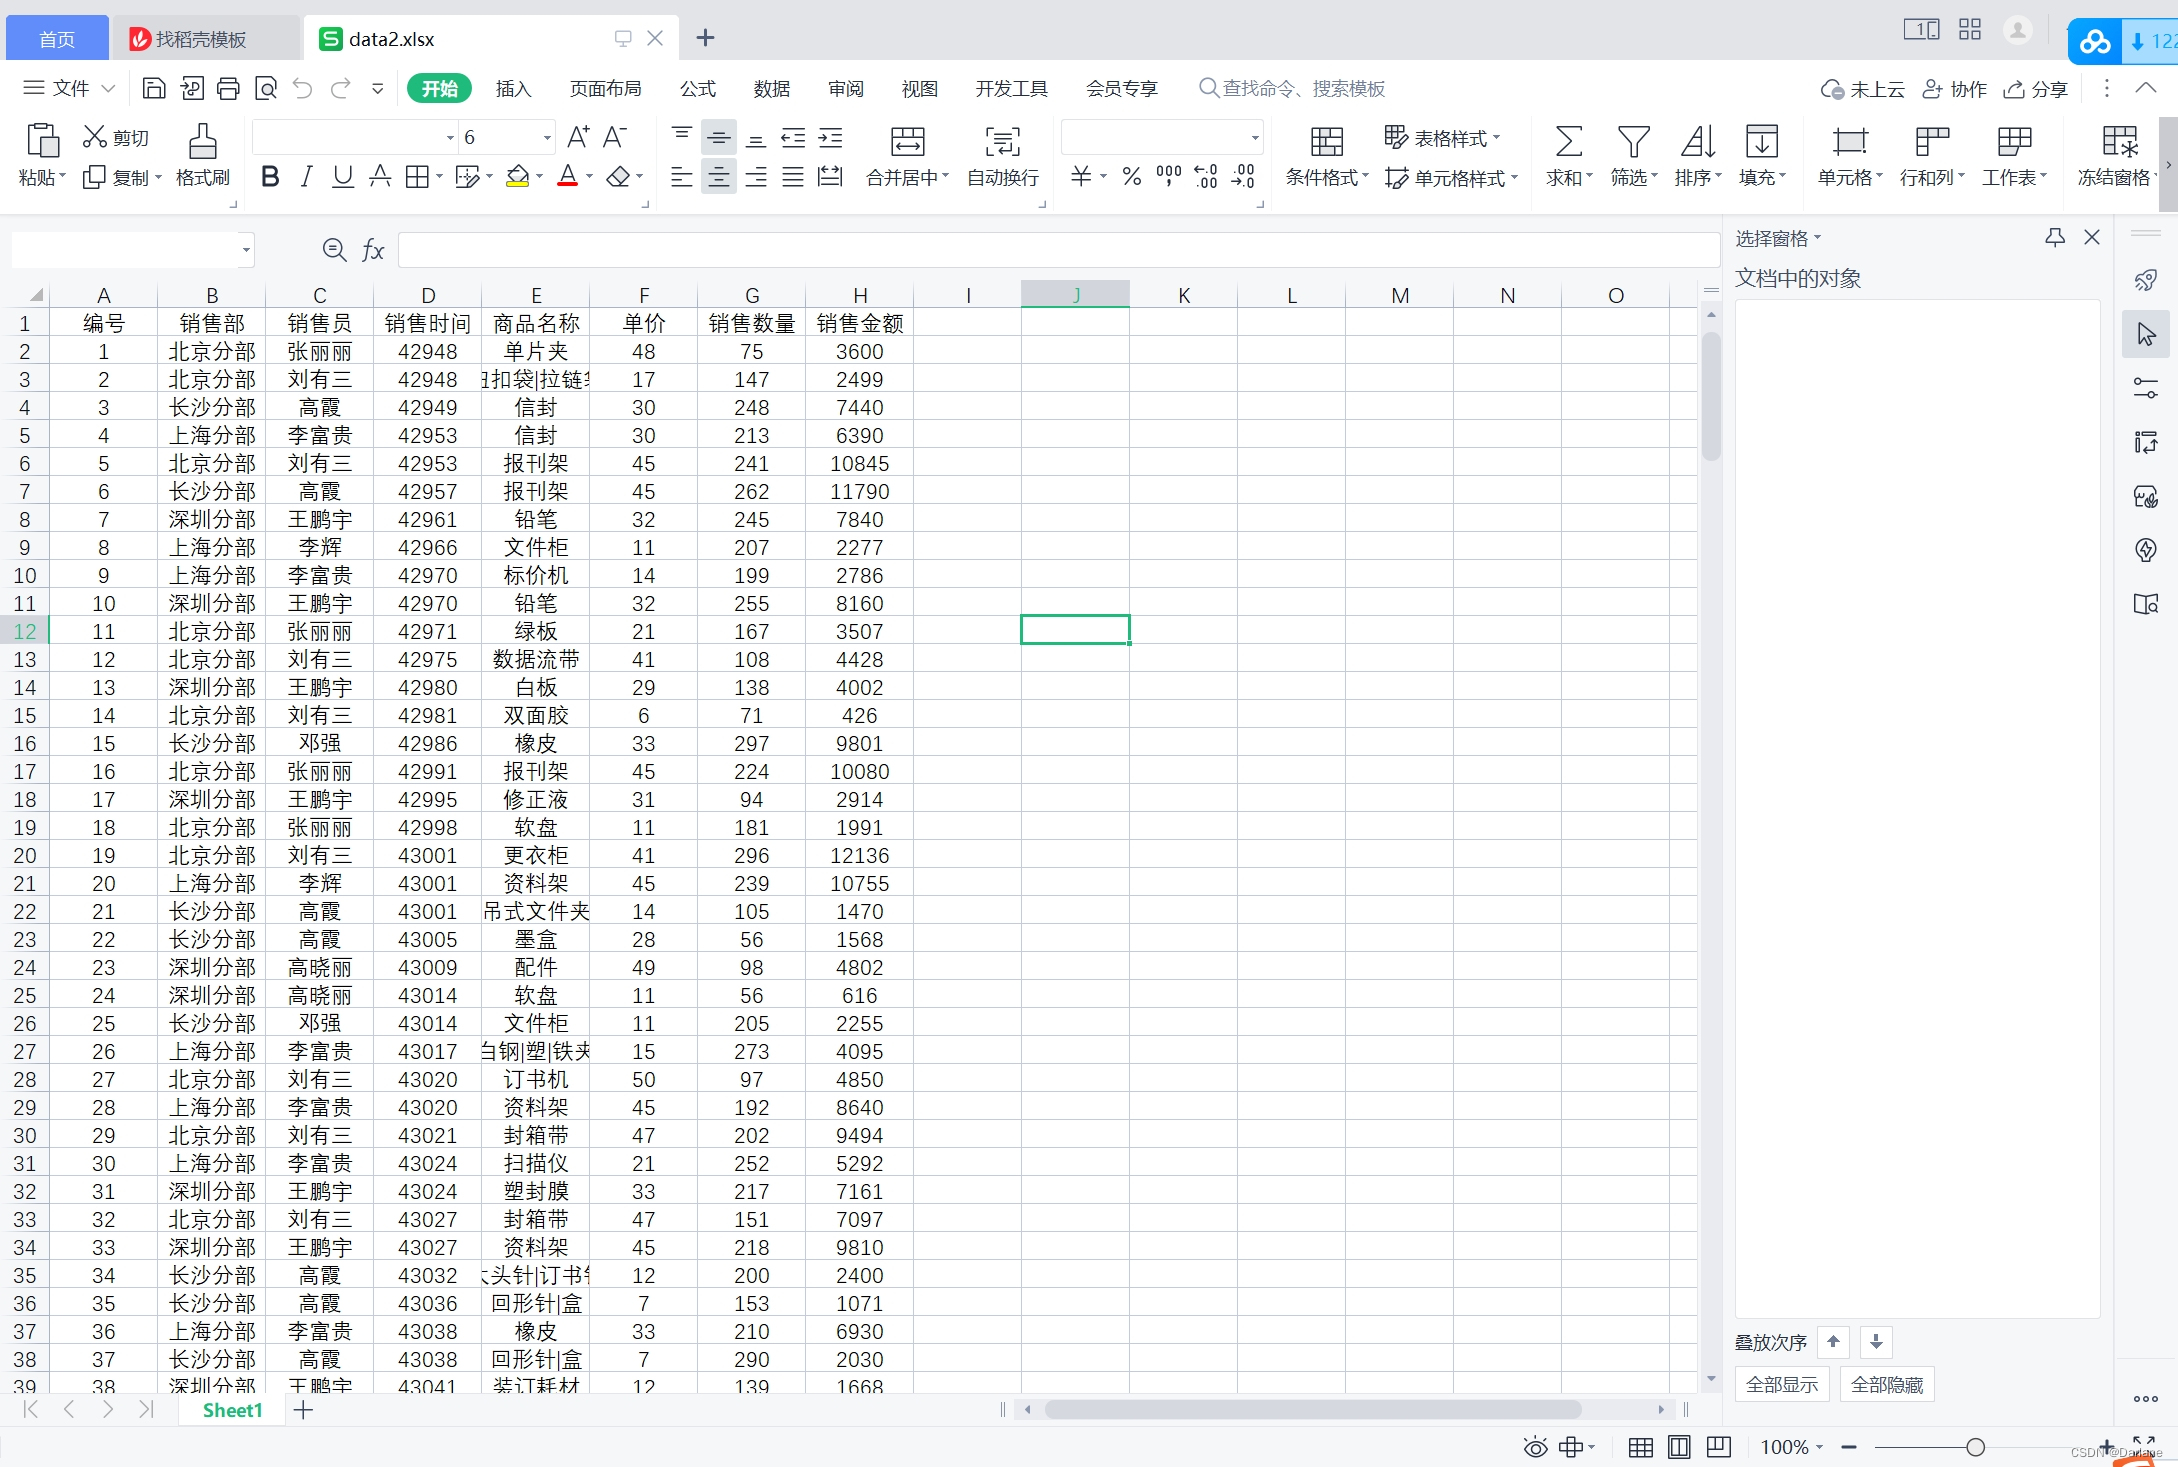This screenshot has height=1467, width=2178.
Task: Click the save icon in quick access toolbar
Action: [154, 89]
